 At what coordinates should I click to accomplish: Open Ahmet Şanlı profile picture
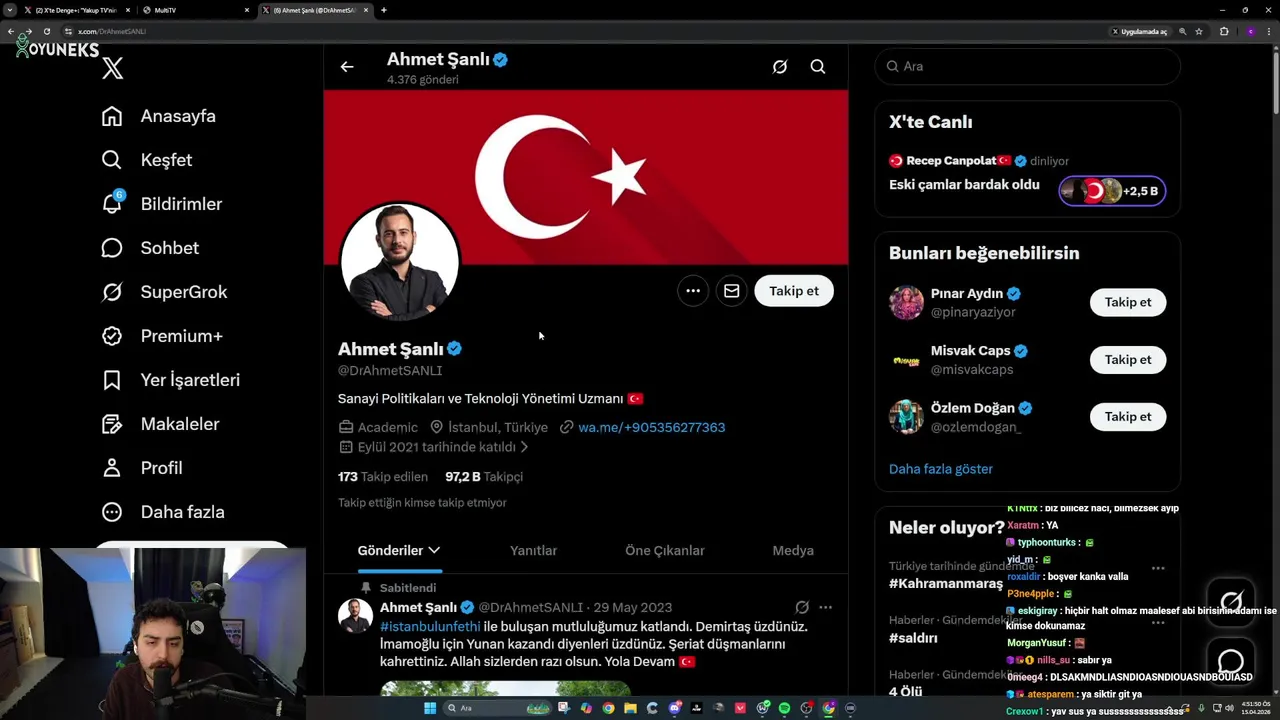point(400,263)
